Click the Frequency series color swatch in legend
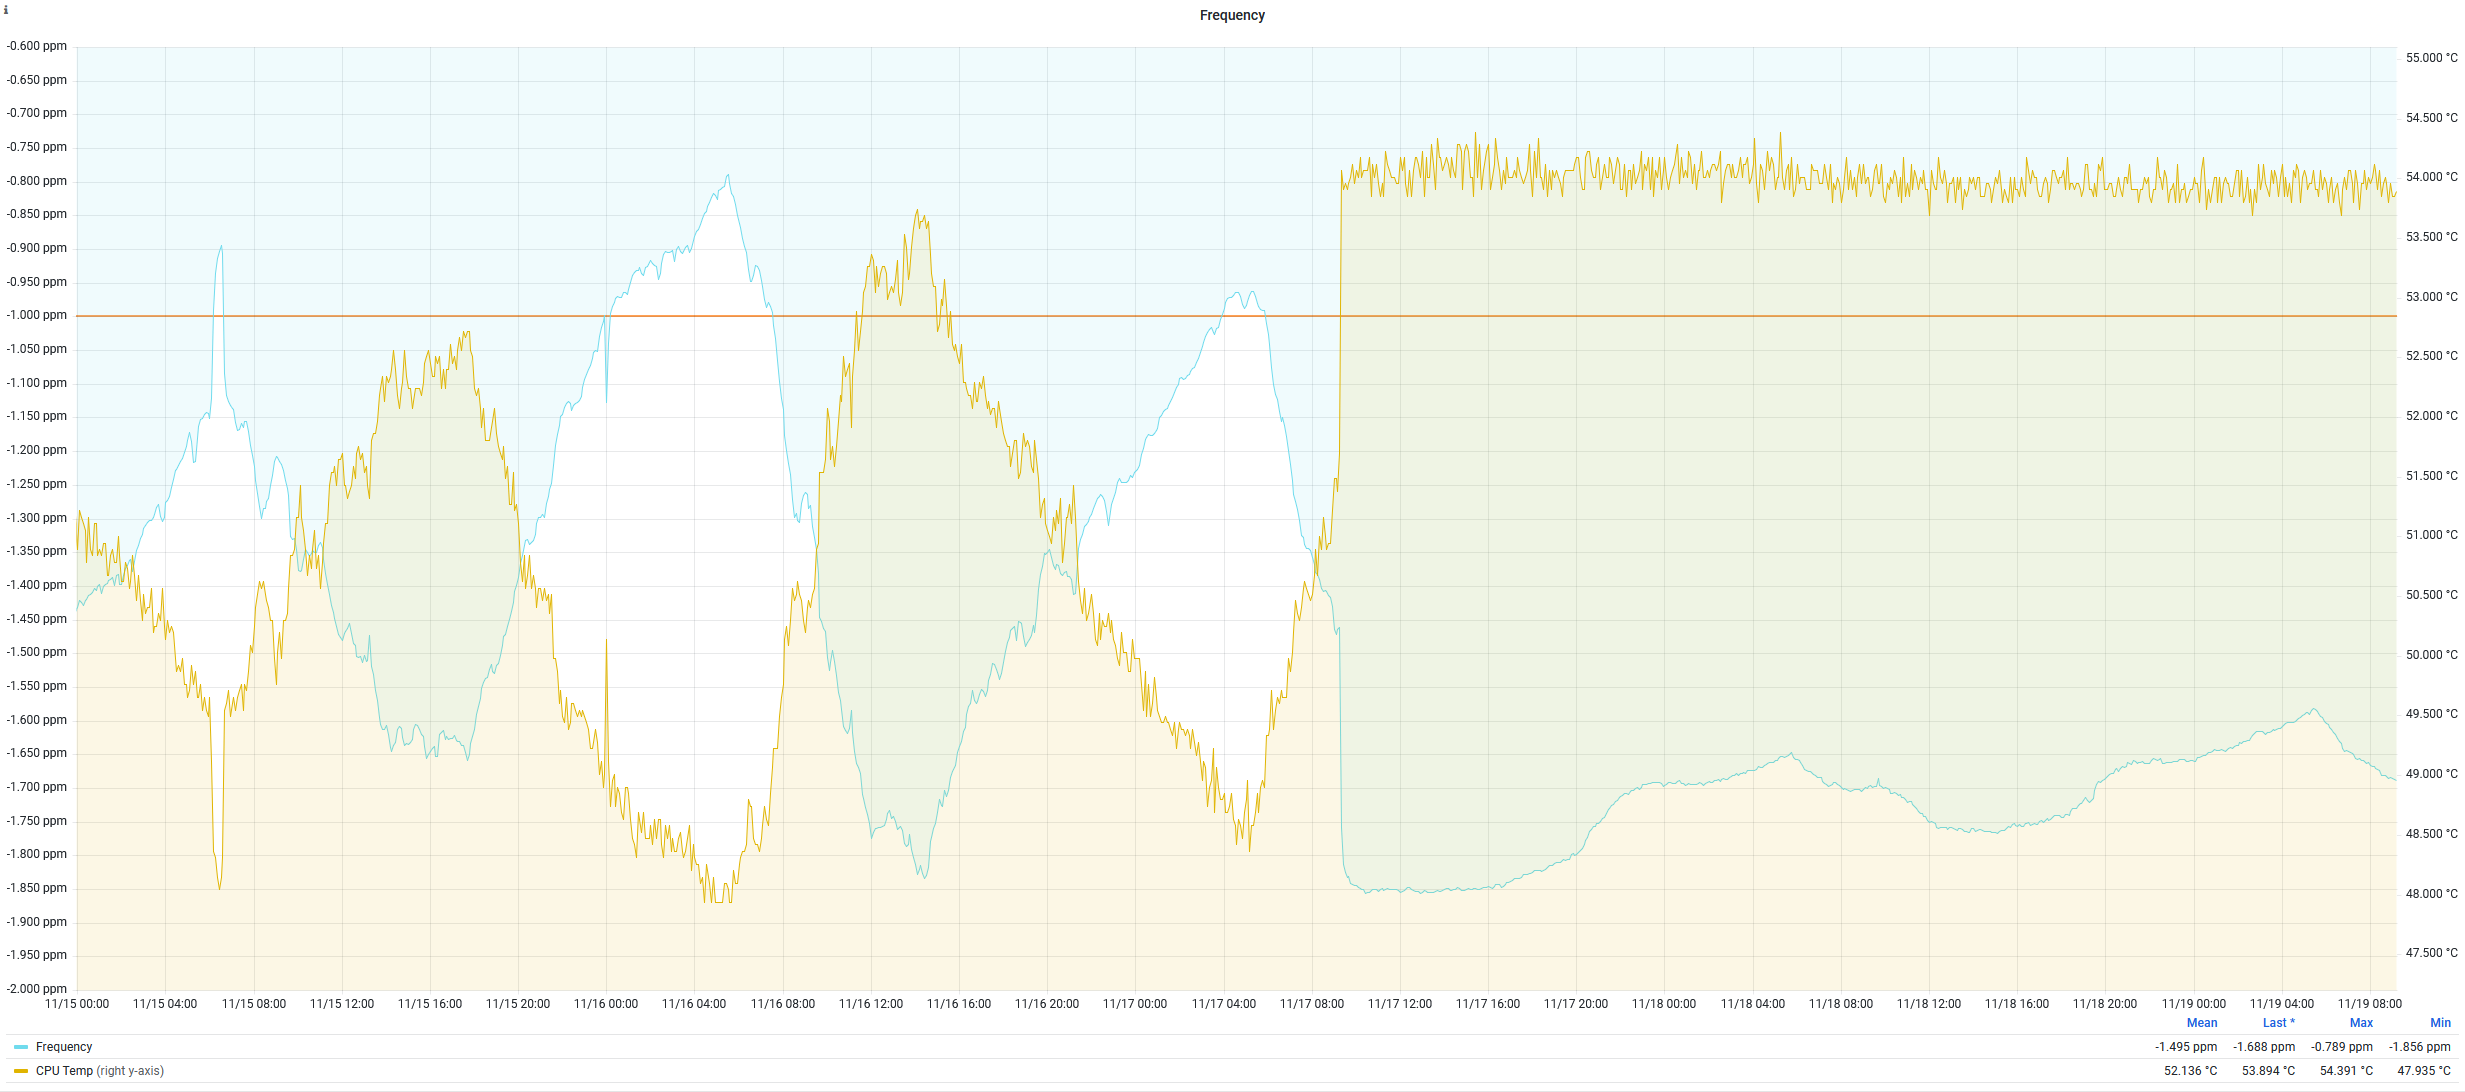This screenshot has width=2465, height=1092. click(x=21, y=1047)
